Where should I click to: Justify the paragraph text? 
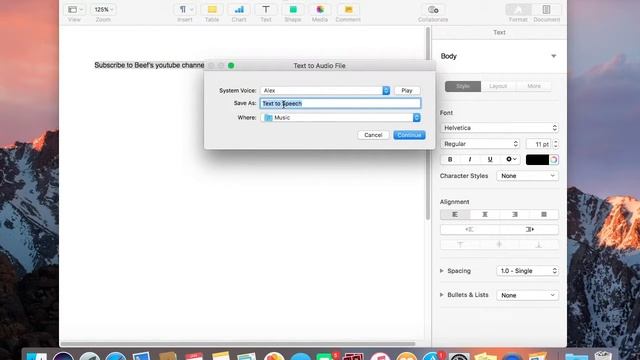pyautogui.click(x=544, y=214)
